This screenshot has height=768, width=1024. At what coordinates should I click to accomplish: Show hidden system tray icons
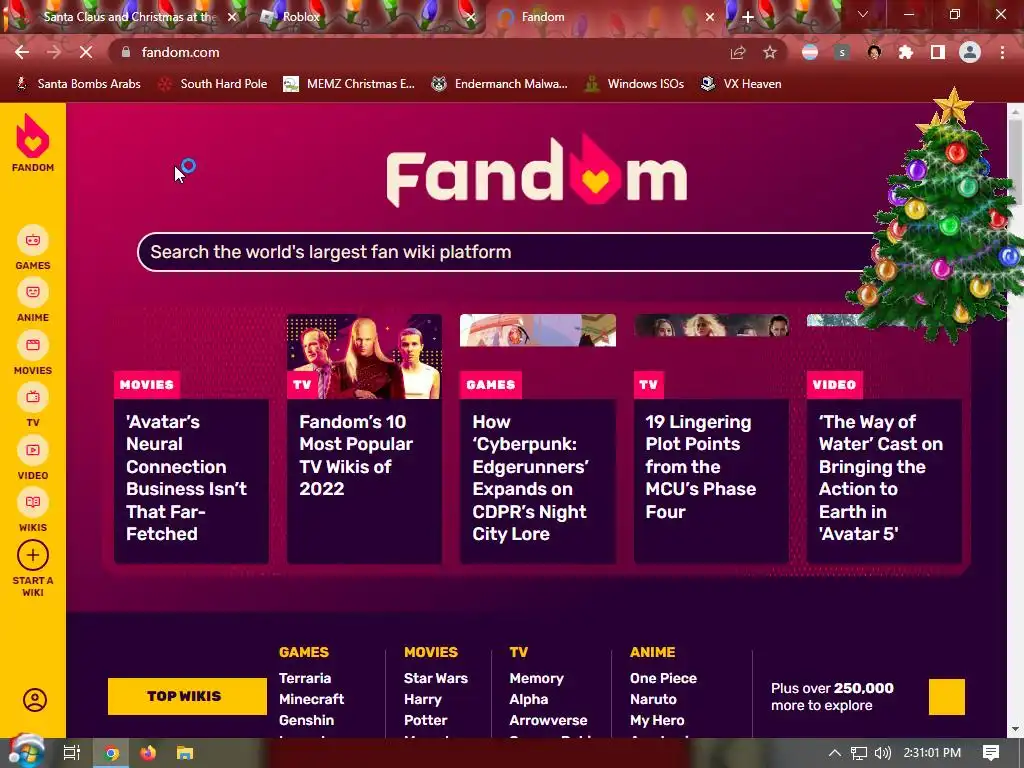[835, 753]
